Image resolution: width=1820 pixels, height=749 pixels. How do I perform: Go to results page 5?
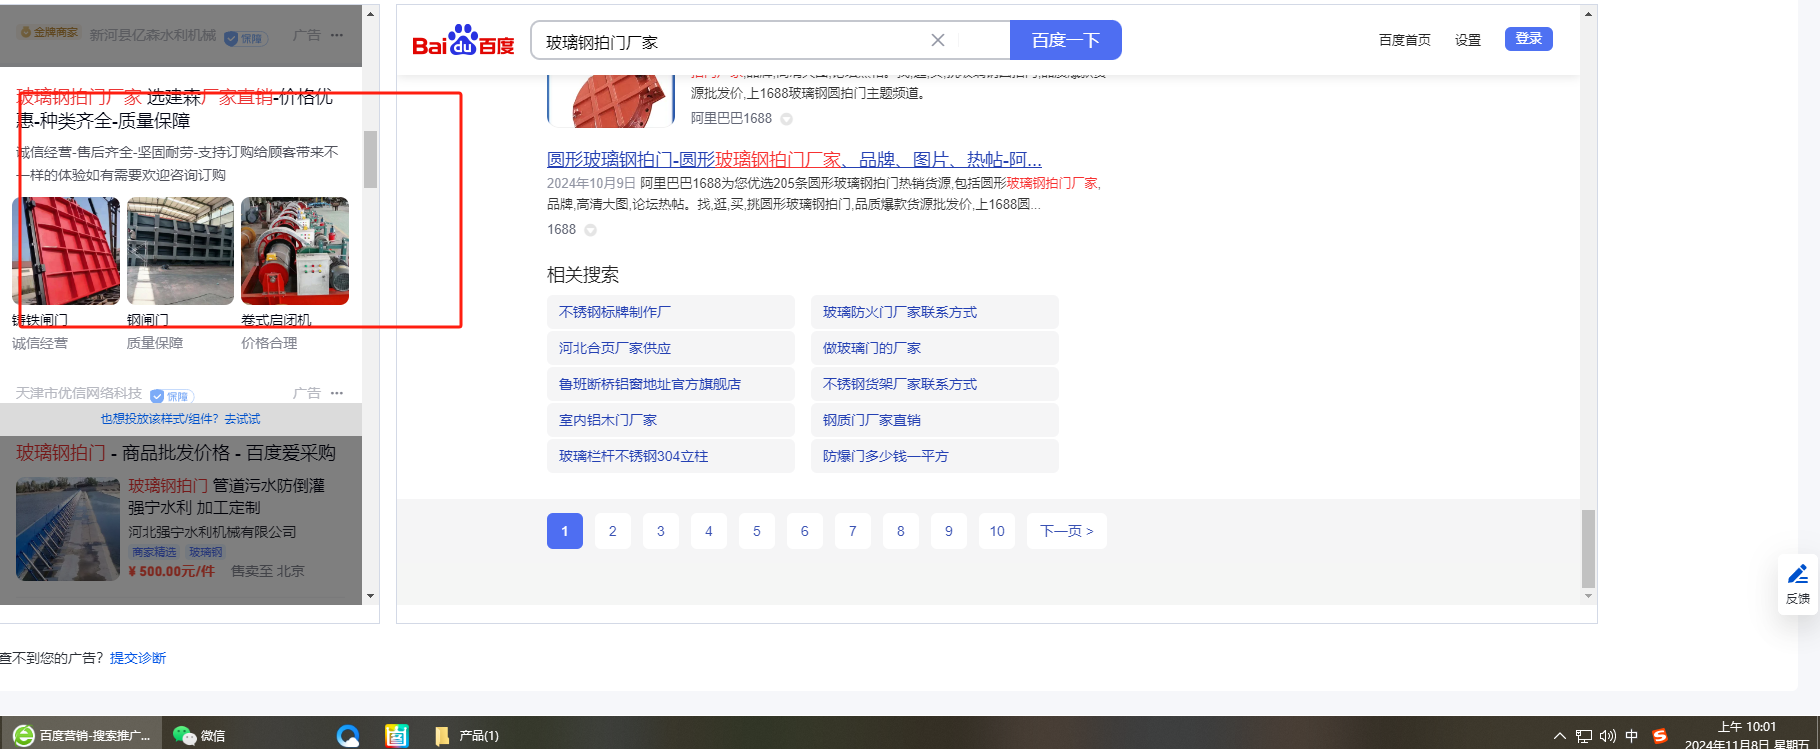coord(757,531)
